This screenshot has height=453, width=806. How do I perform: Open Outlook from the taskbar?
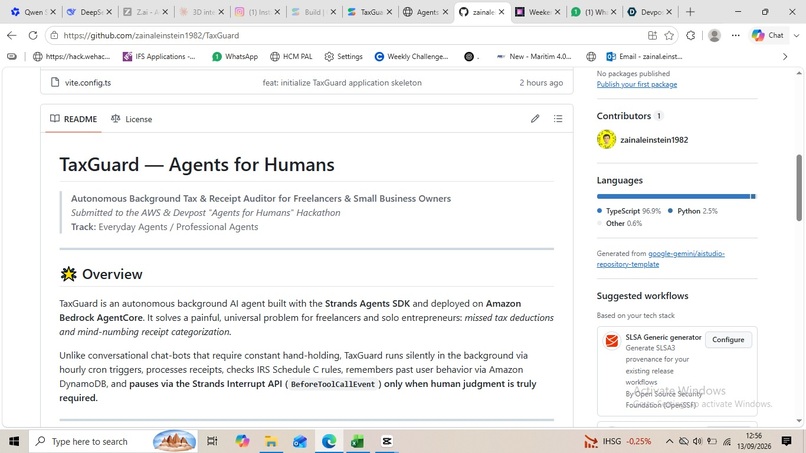point(300,441)
